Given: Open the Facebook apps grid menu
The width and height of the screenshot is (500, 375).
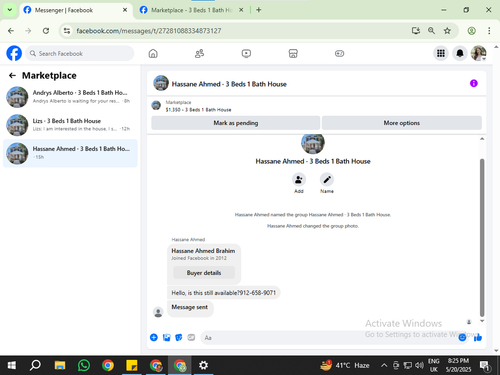Looking at the screenshot, I should [x=441, y=53].
